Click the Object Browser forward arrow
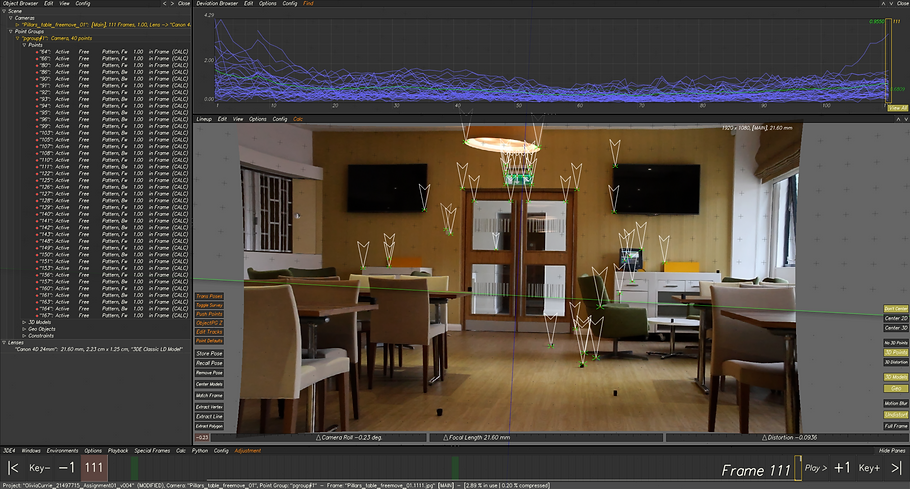 click(x=172, y=3)
